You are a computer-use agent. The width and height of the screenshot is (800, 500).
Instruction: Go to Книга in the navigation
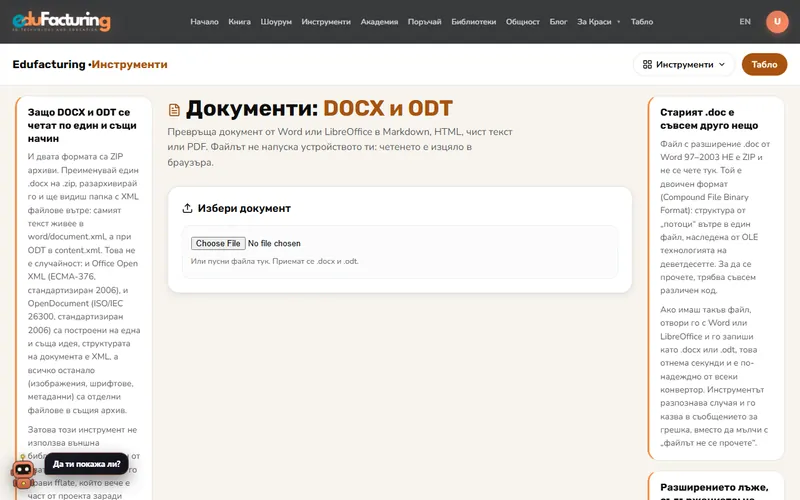click(239, 21)
